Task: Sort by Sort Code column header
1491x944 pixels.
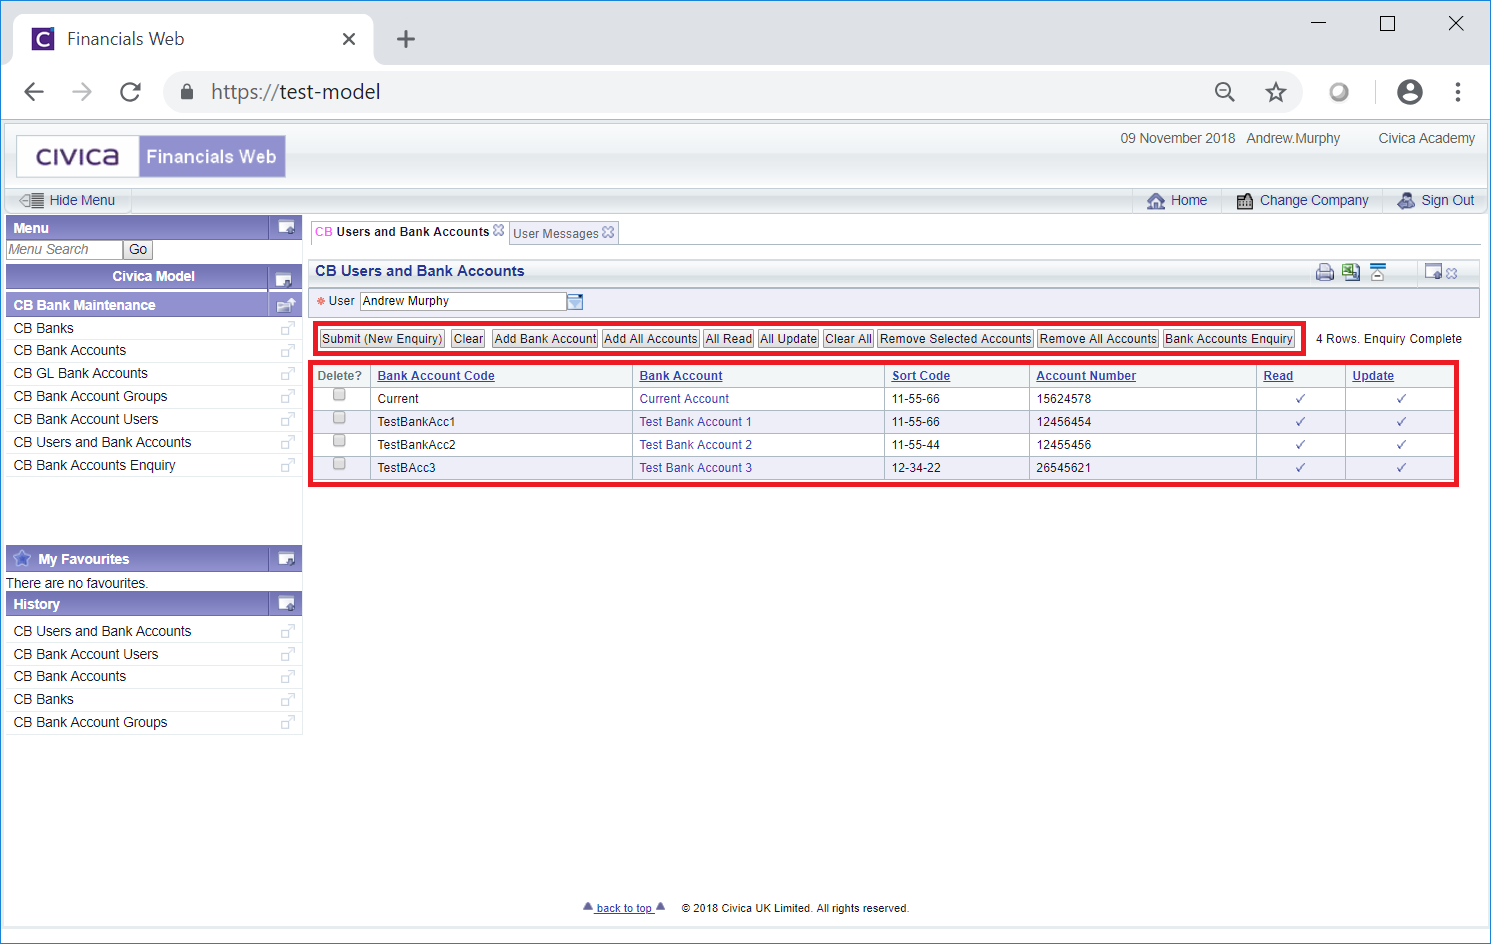Action: click(x=921, y=376)
